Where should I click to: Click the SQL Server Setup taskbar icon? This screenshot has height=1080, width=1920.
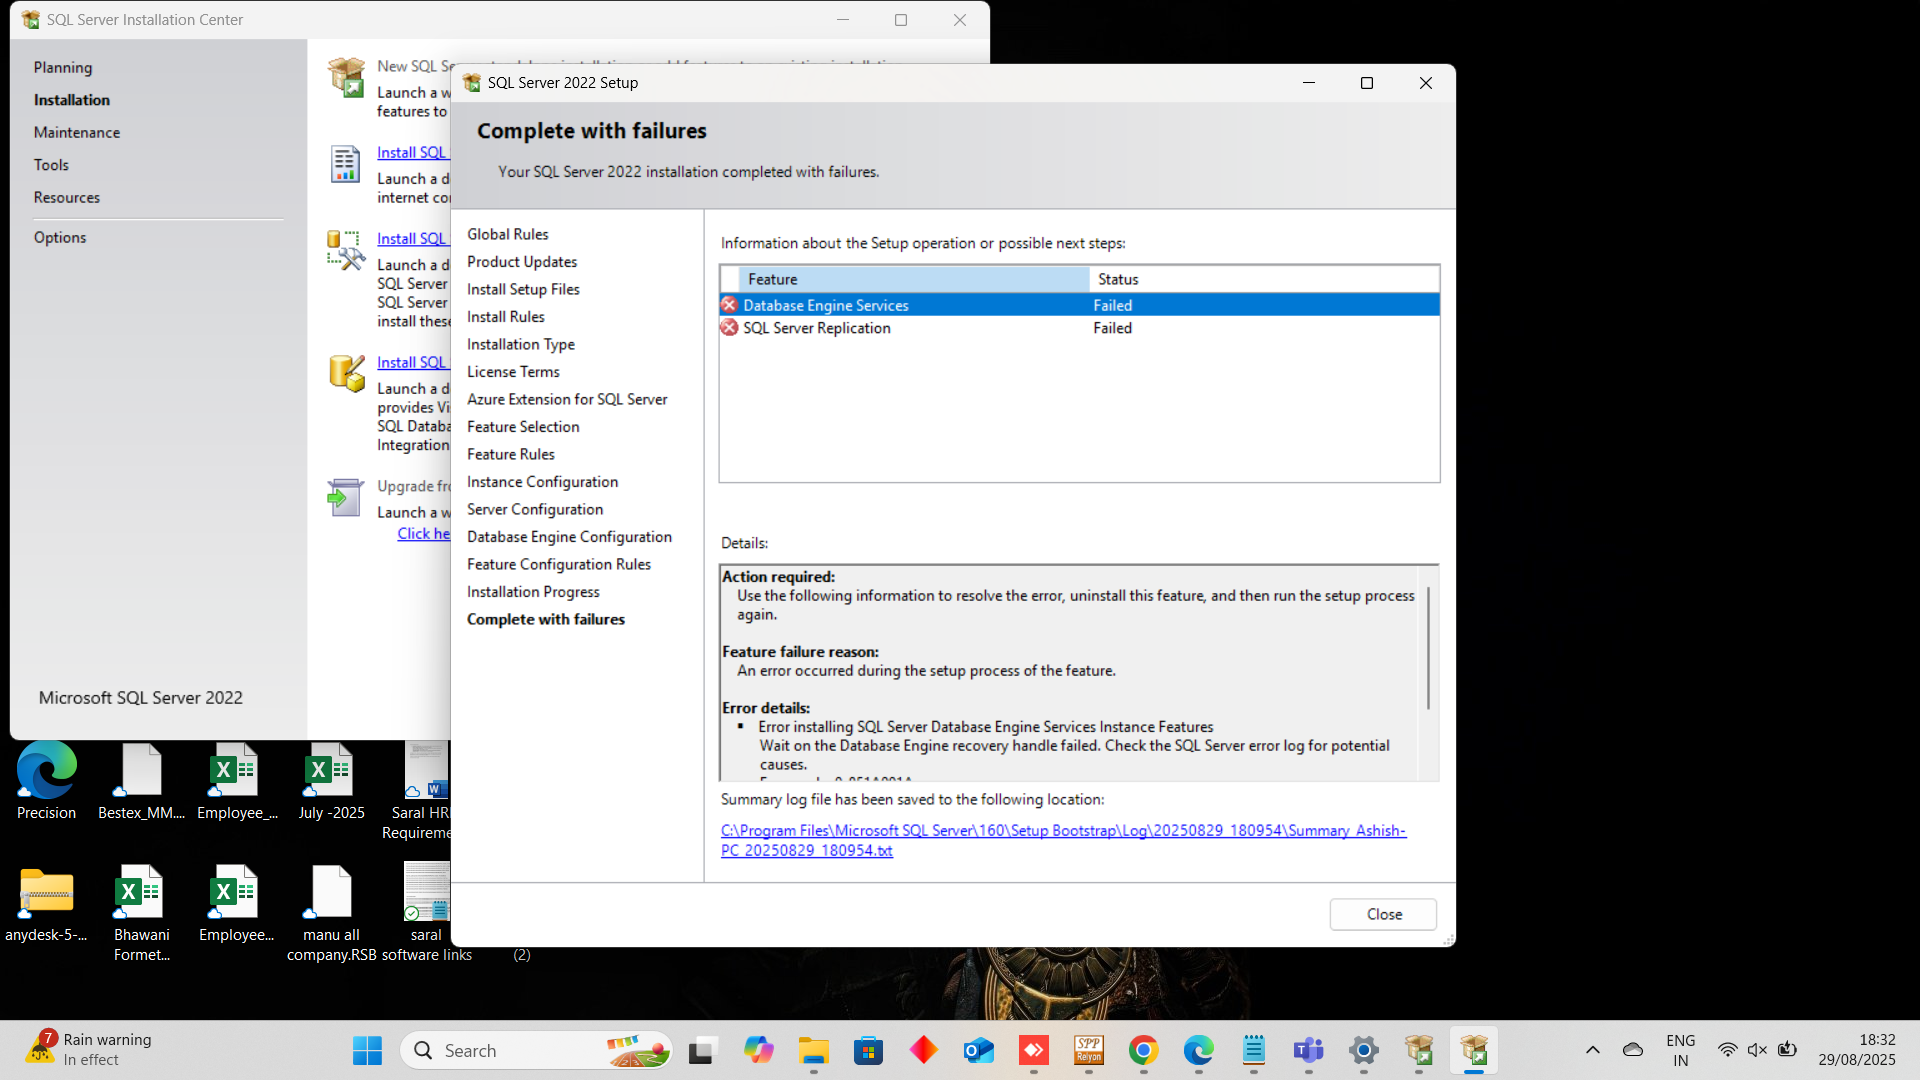point(1474,1050)
